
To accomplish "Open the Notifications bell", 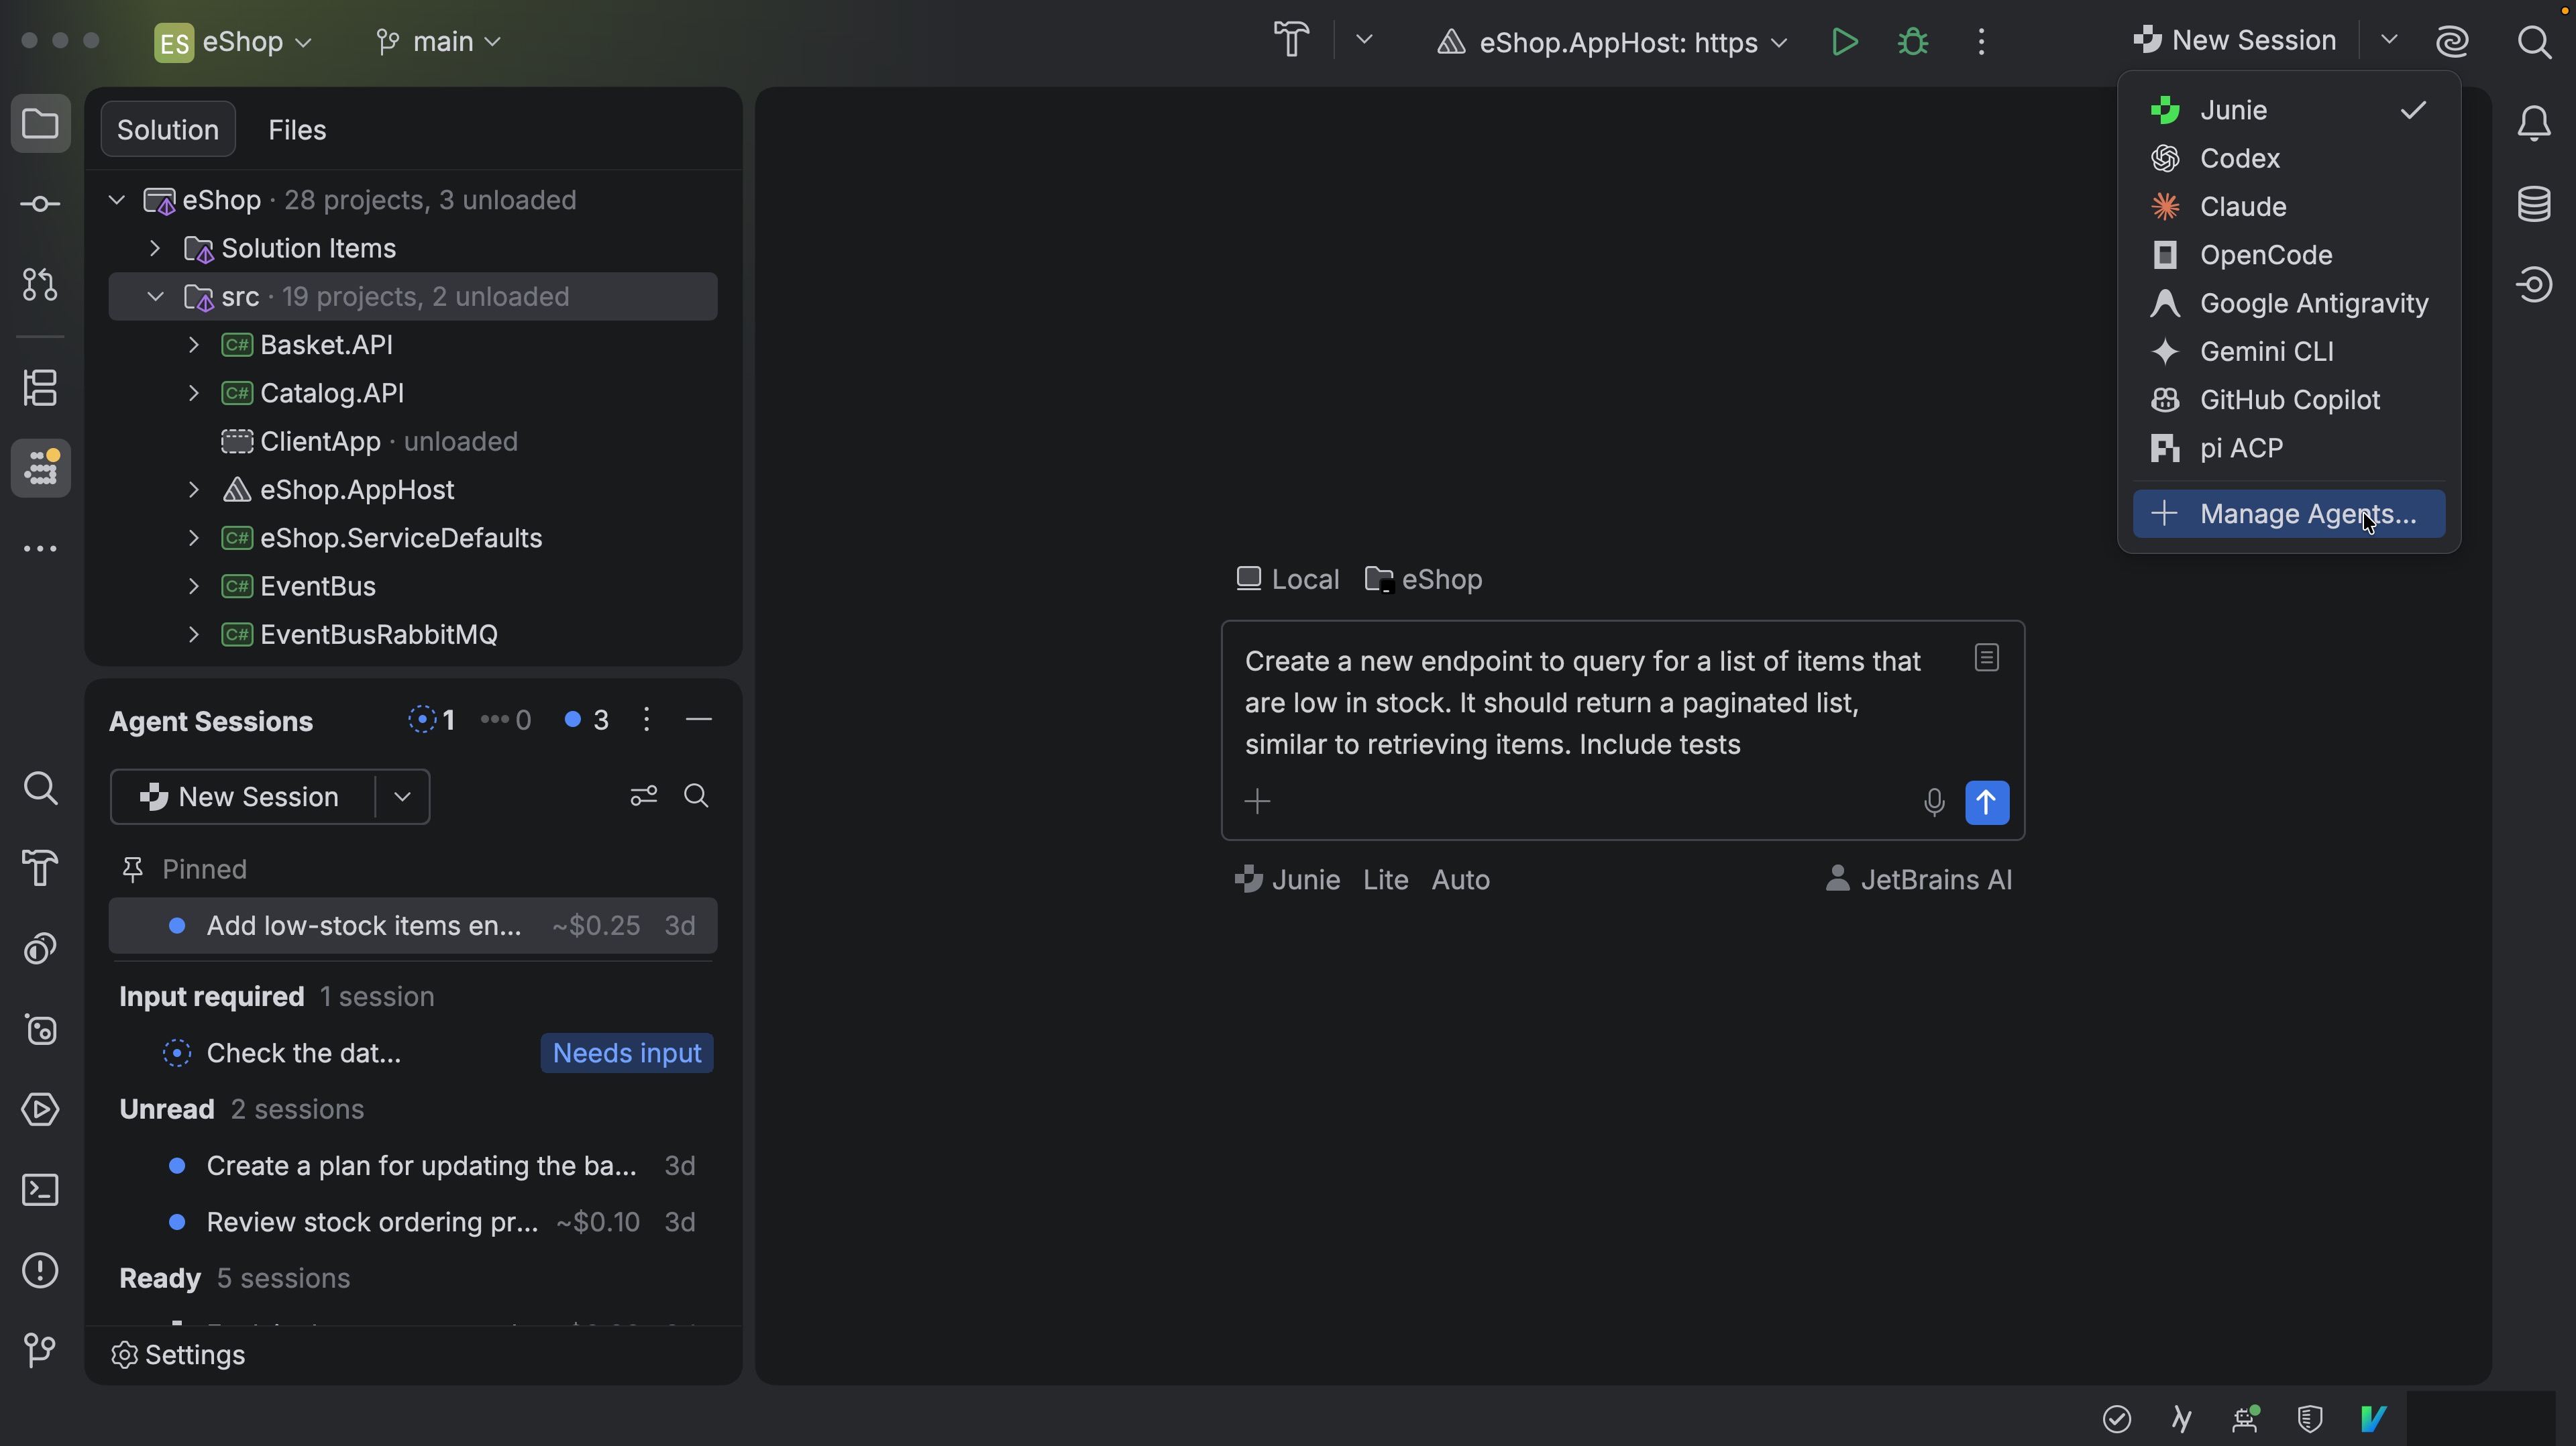I will [x=2534, y=124].
